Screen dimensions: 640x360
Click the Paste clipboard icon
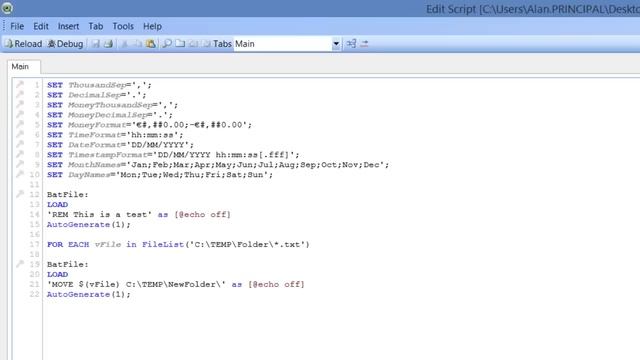point(151,44)
